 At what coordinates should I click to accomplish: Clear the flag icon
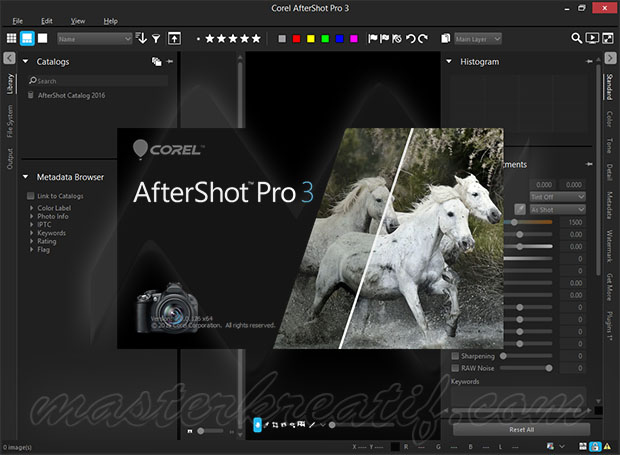pyautogui.click(x=397, y=38)
